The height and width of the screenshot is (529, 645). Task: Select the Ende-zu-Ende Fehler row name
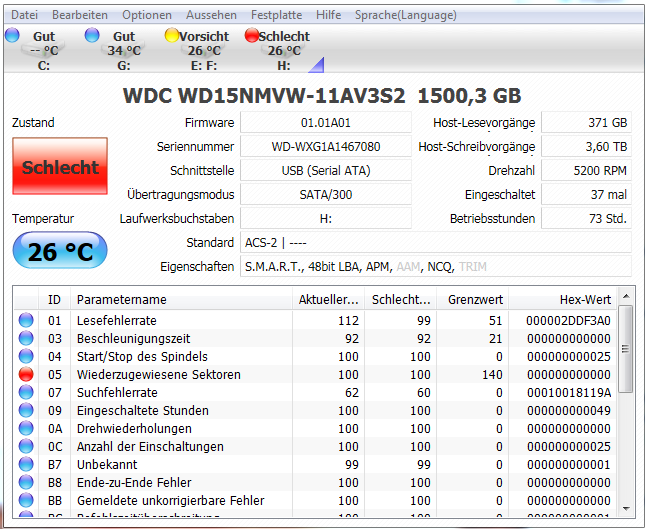(x=134, y=482)
